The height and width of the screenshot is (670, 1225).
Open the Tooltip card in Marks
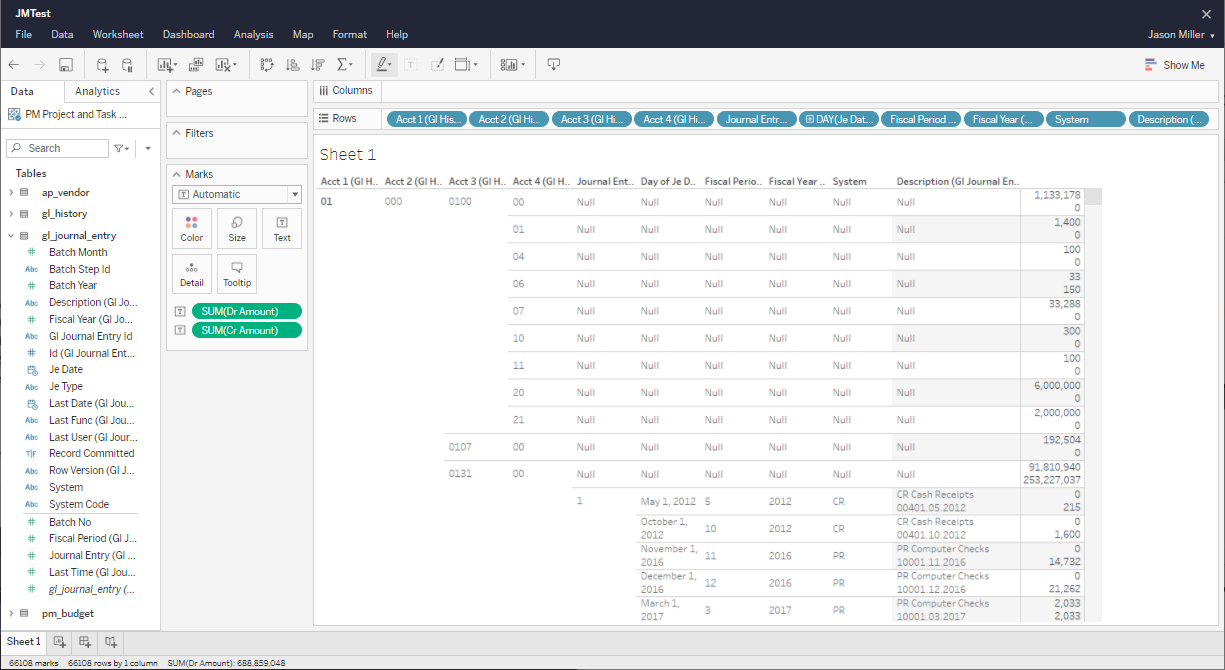click(x=237, y=274)
